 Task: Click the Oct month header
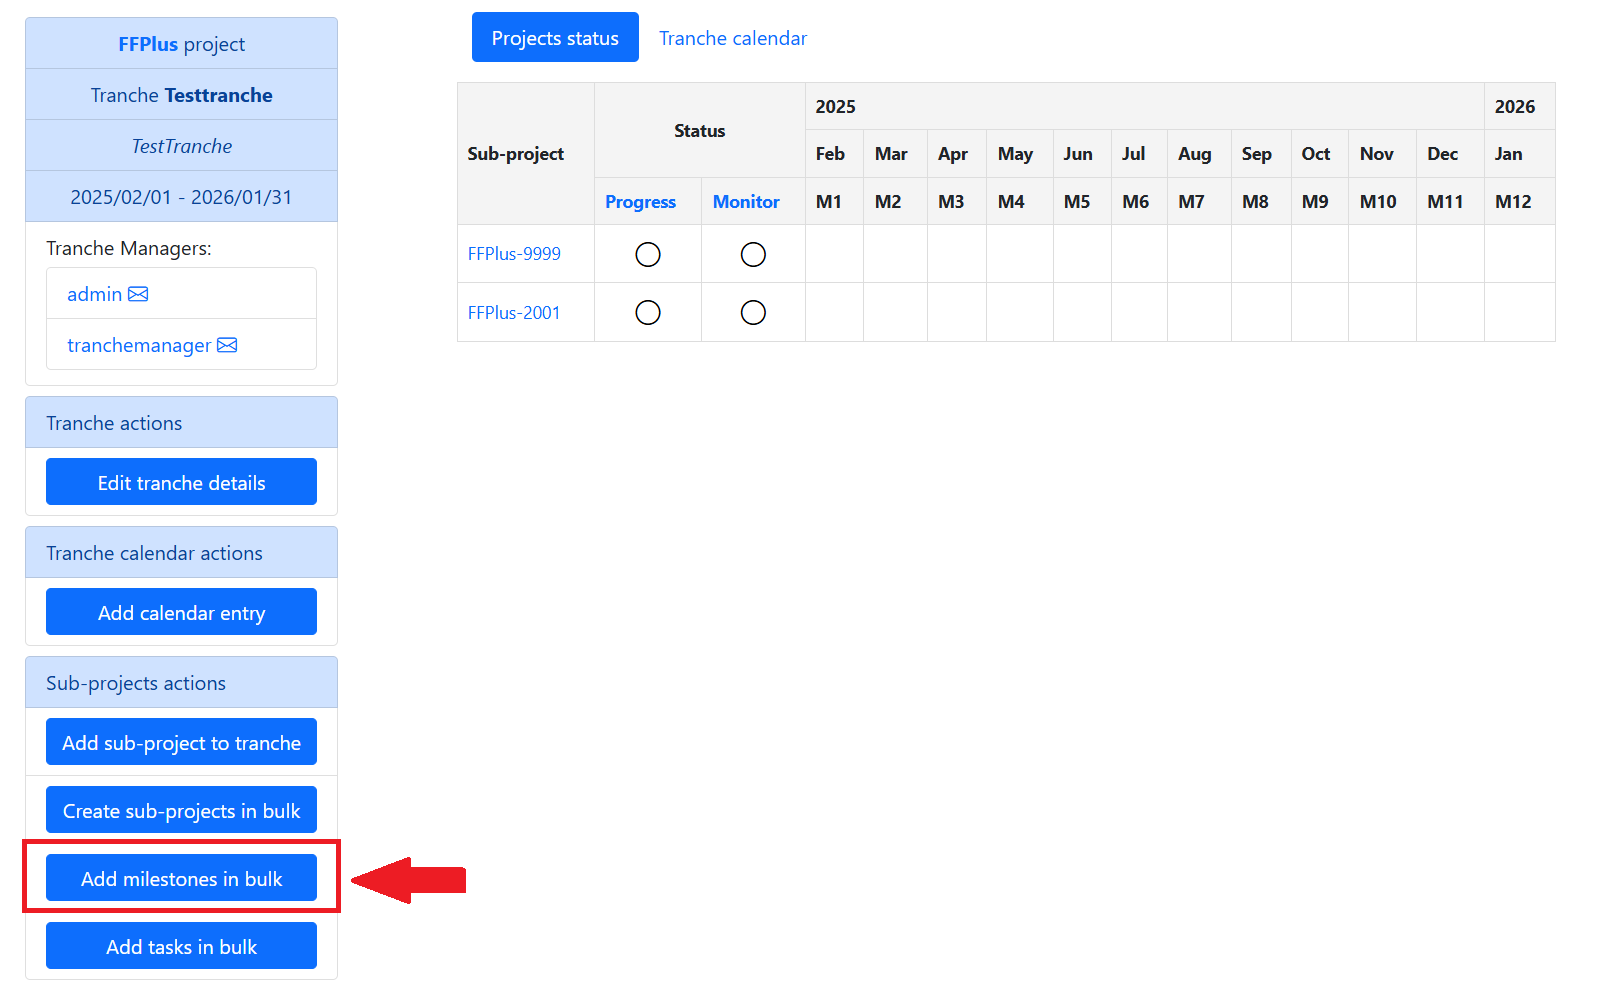(x=1320, y=154)
